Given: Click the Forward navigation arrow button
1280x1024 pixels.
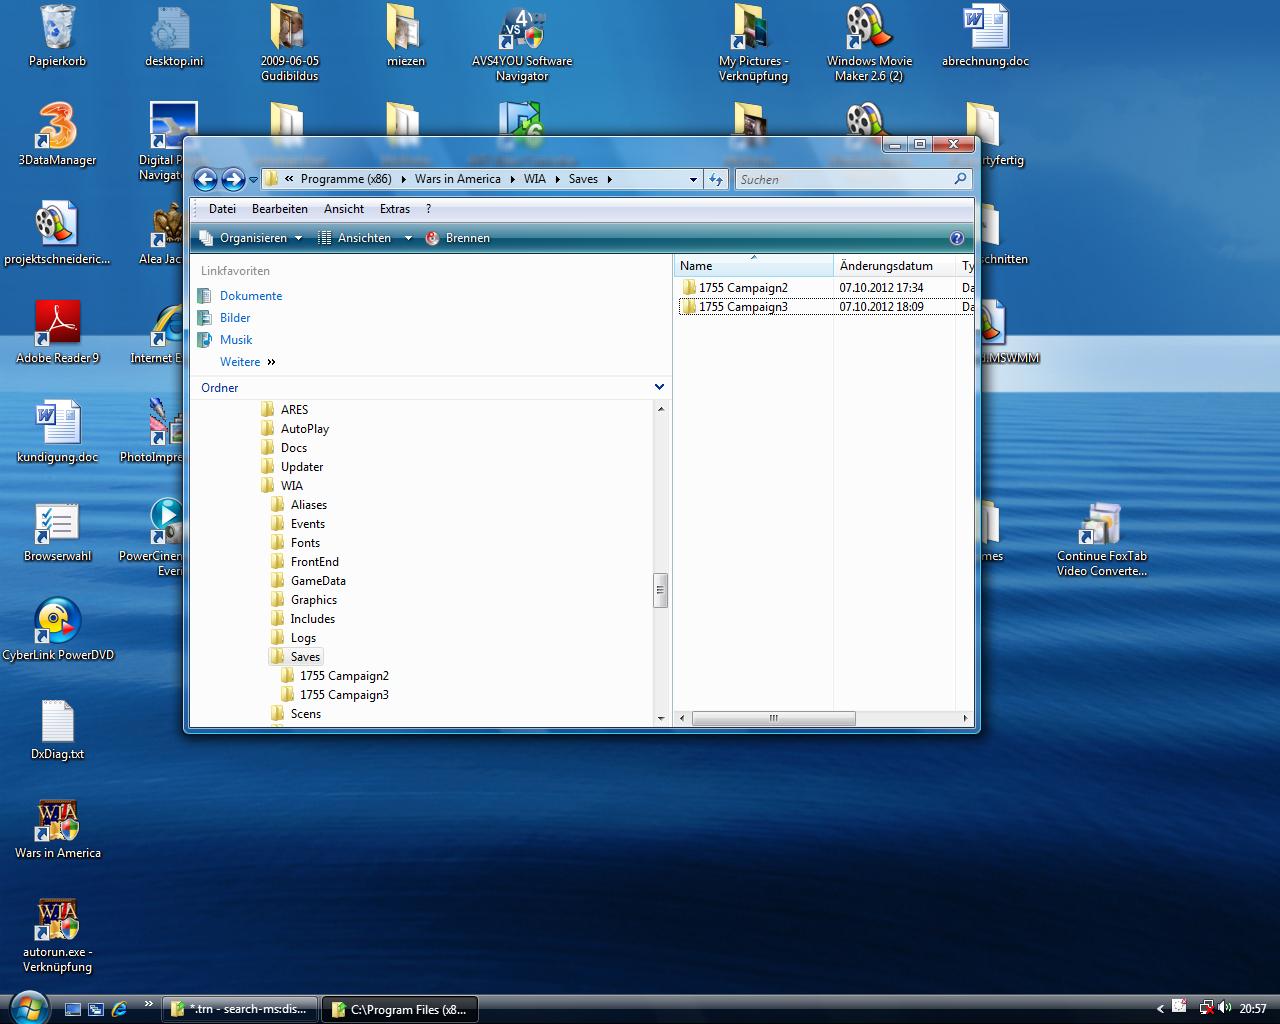Looking at the screenshot, I should click(233, 179).
